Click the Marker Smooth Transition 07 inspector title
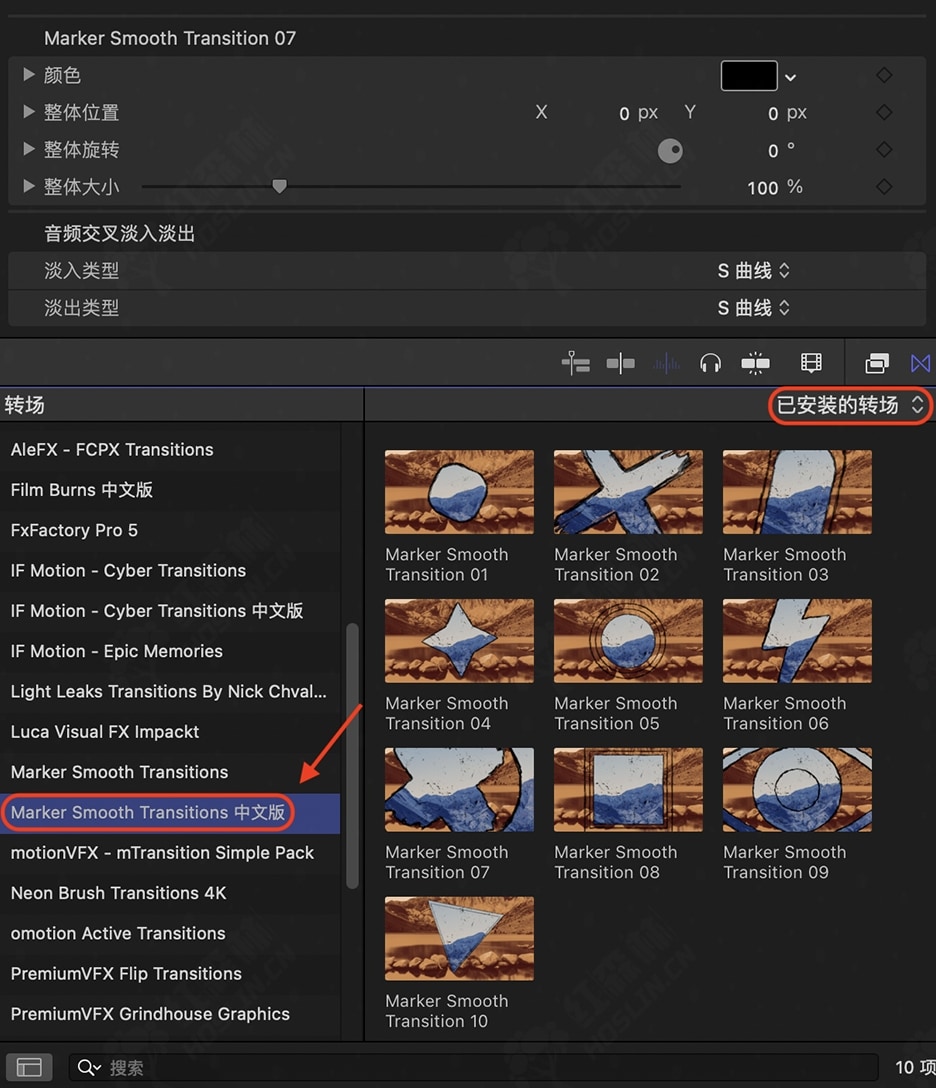This screenshot has height=1088, width=936. click(x=170, y=38)
